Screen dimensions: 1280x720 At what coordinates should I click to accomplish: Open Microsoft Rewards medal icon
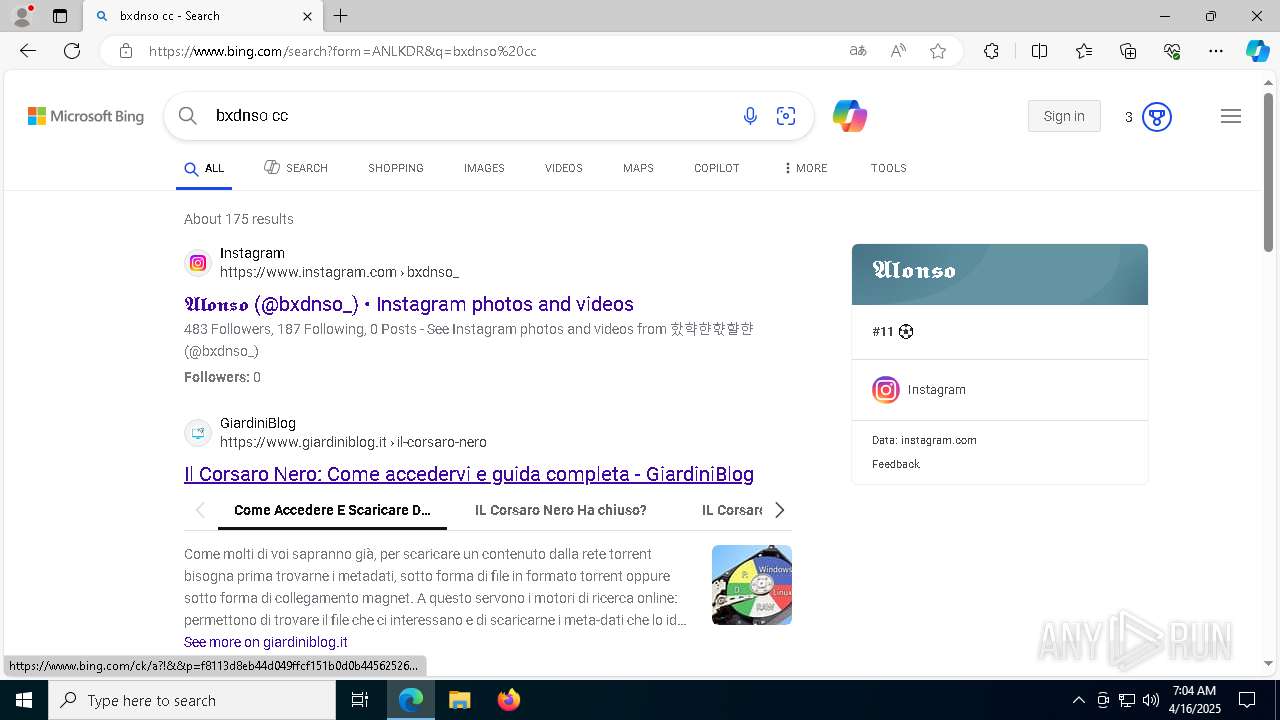1156,117
